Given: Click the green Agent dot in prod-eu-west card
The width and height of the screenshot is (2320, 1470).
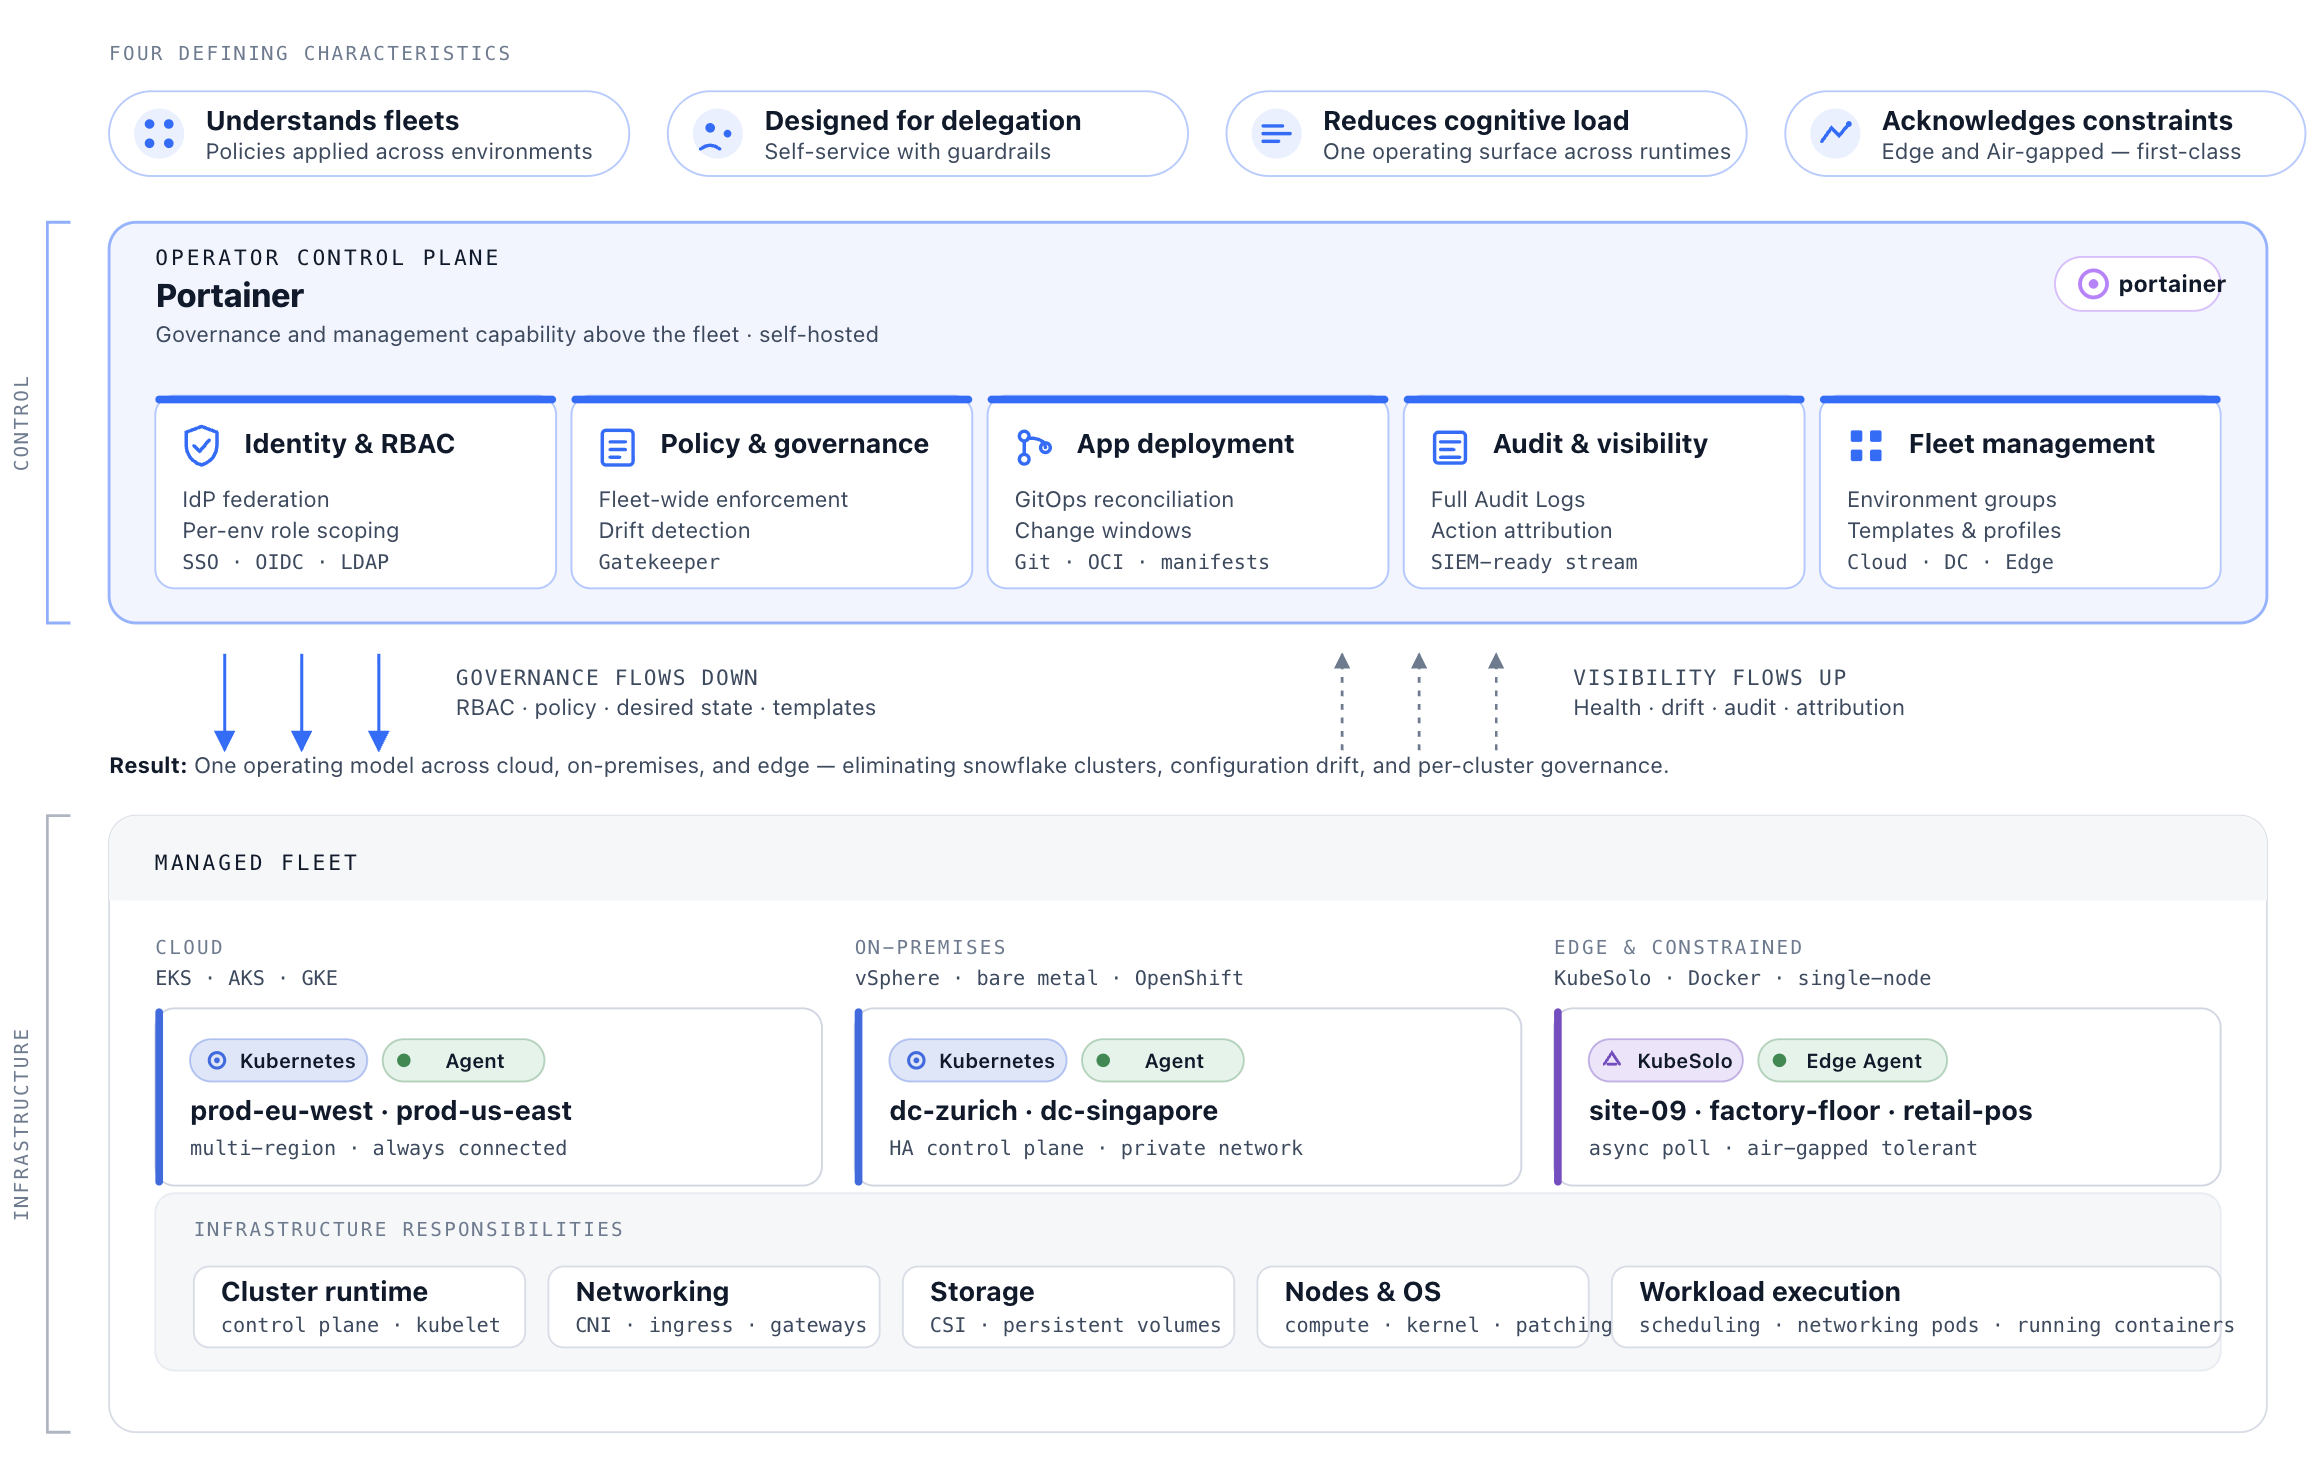Looking at the screenshot, I should 404,1060.
